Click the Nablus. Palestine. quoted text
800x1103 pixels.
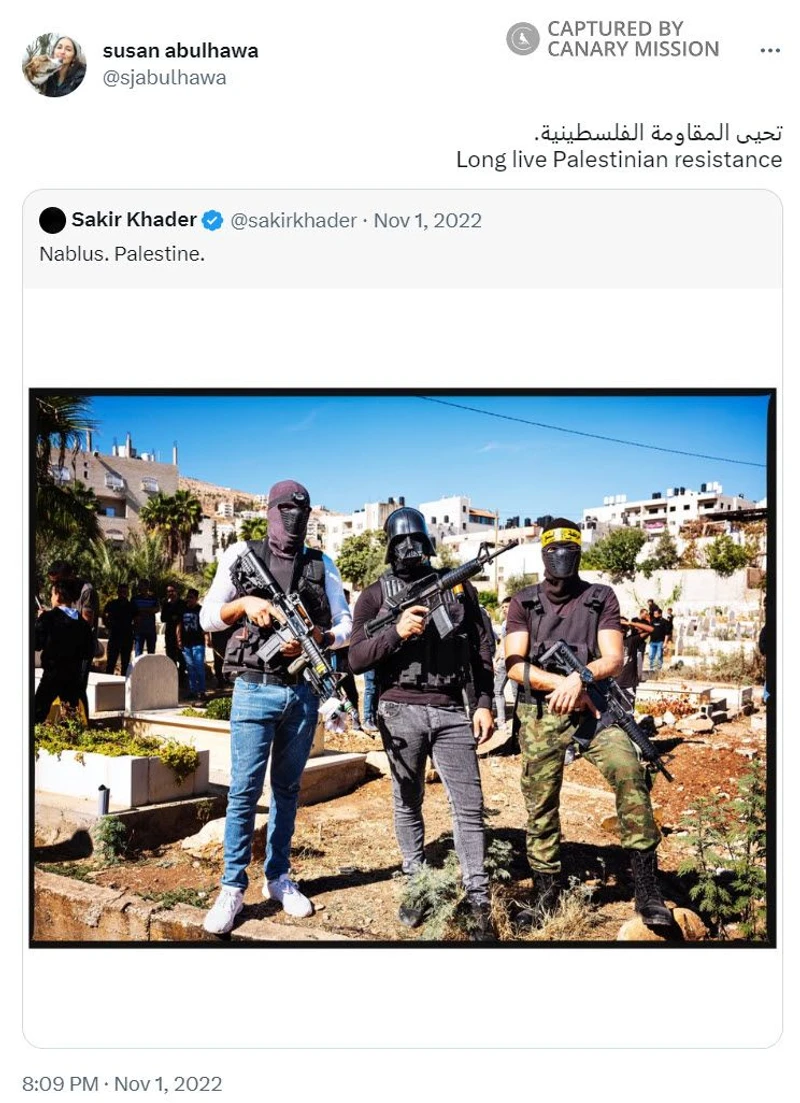pyautogui.click(x=122, y=254)
